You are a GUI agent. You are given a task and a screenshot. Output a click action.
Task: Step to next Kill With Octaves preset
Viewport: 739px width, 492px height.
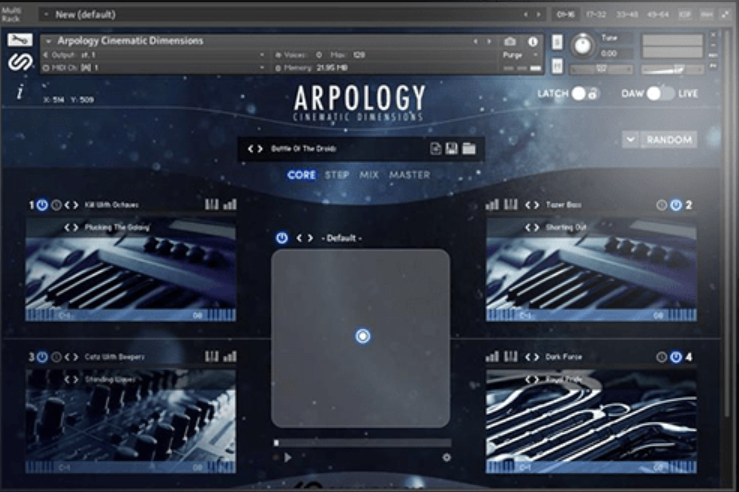point(75,205)
